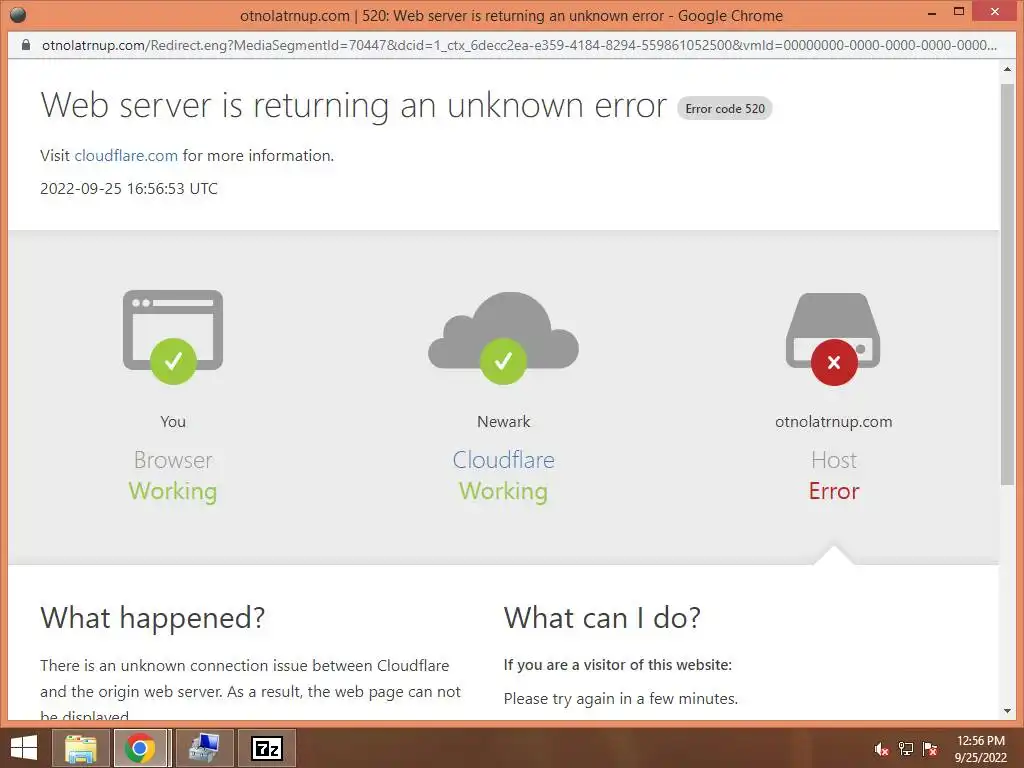Click the scrollbar up arrow
The height and width of the screenshot is (768, 1024).
point(1007,69)
